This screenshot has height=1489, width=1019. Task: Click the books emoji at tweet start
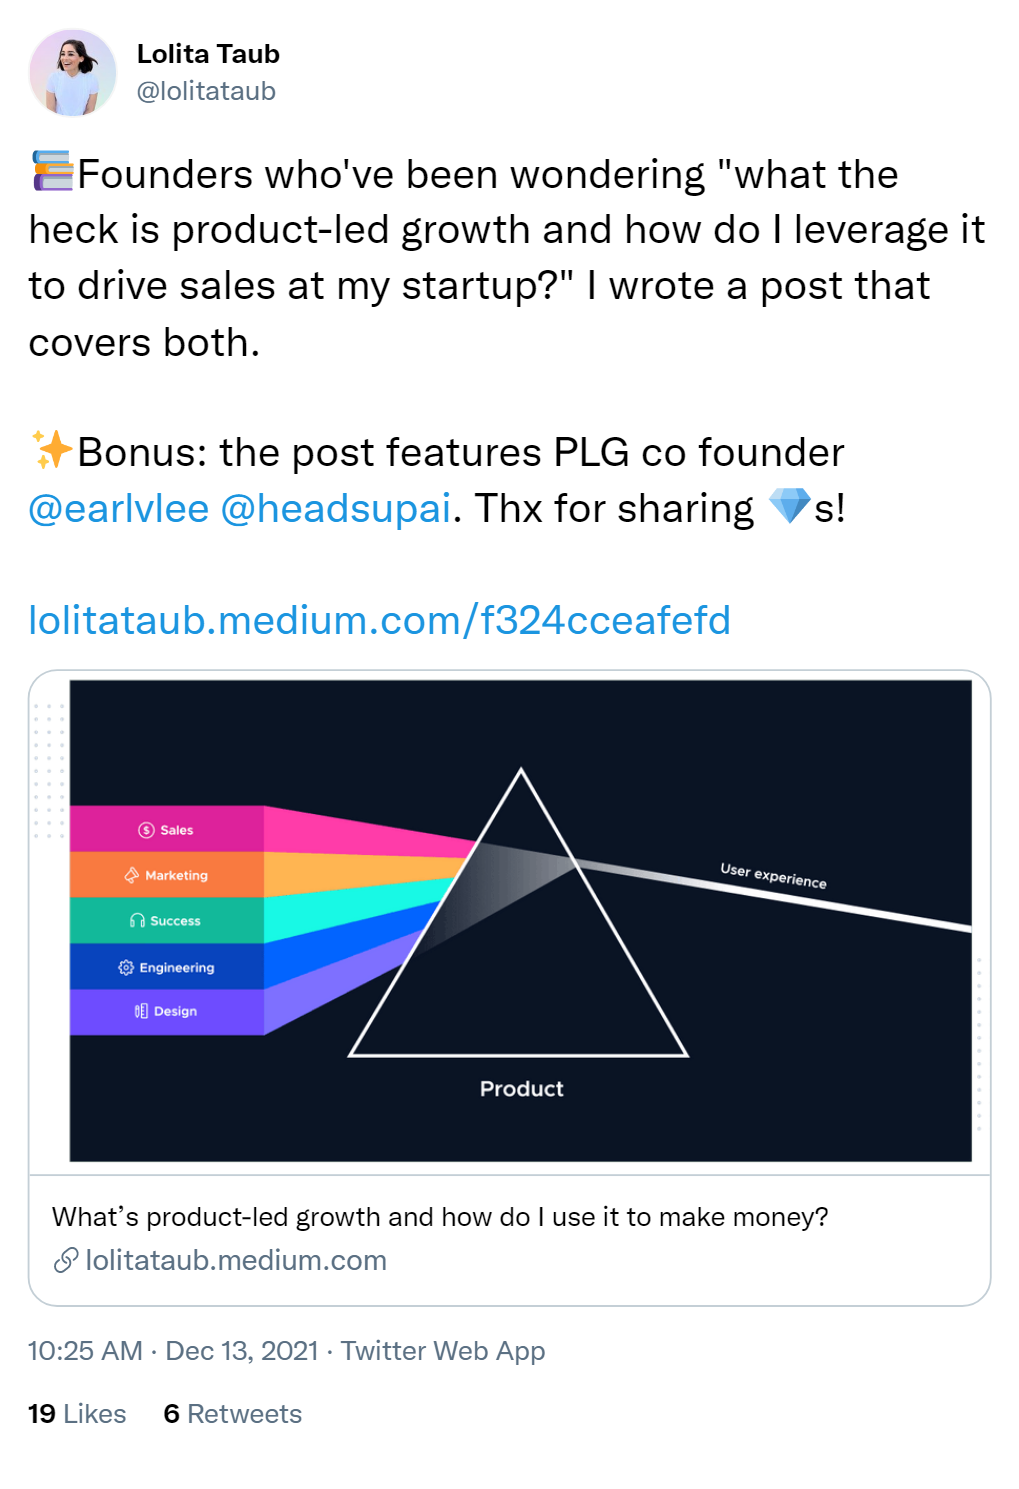pos(53,171)
